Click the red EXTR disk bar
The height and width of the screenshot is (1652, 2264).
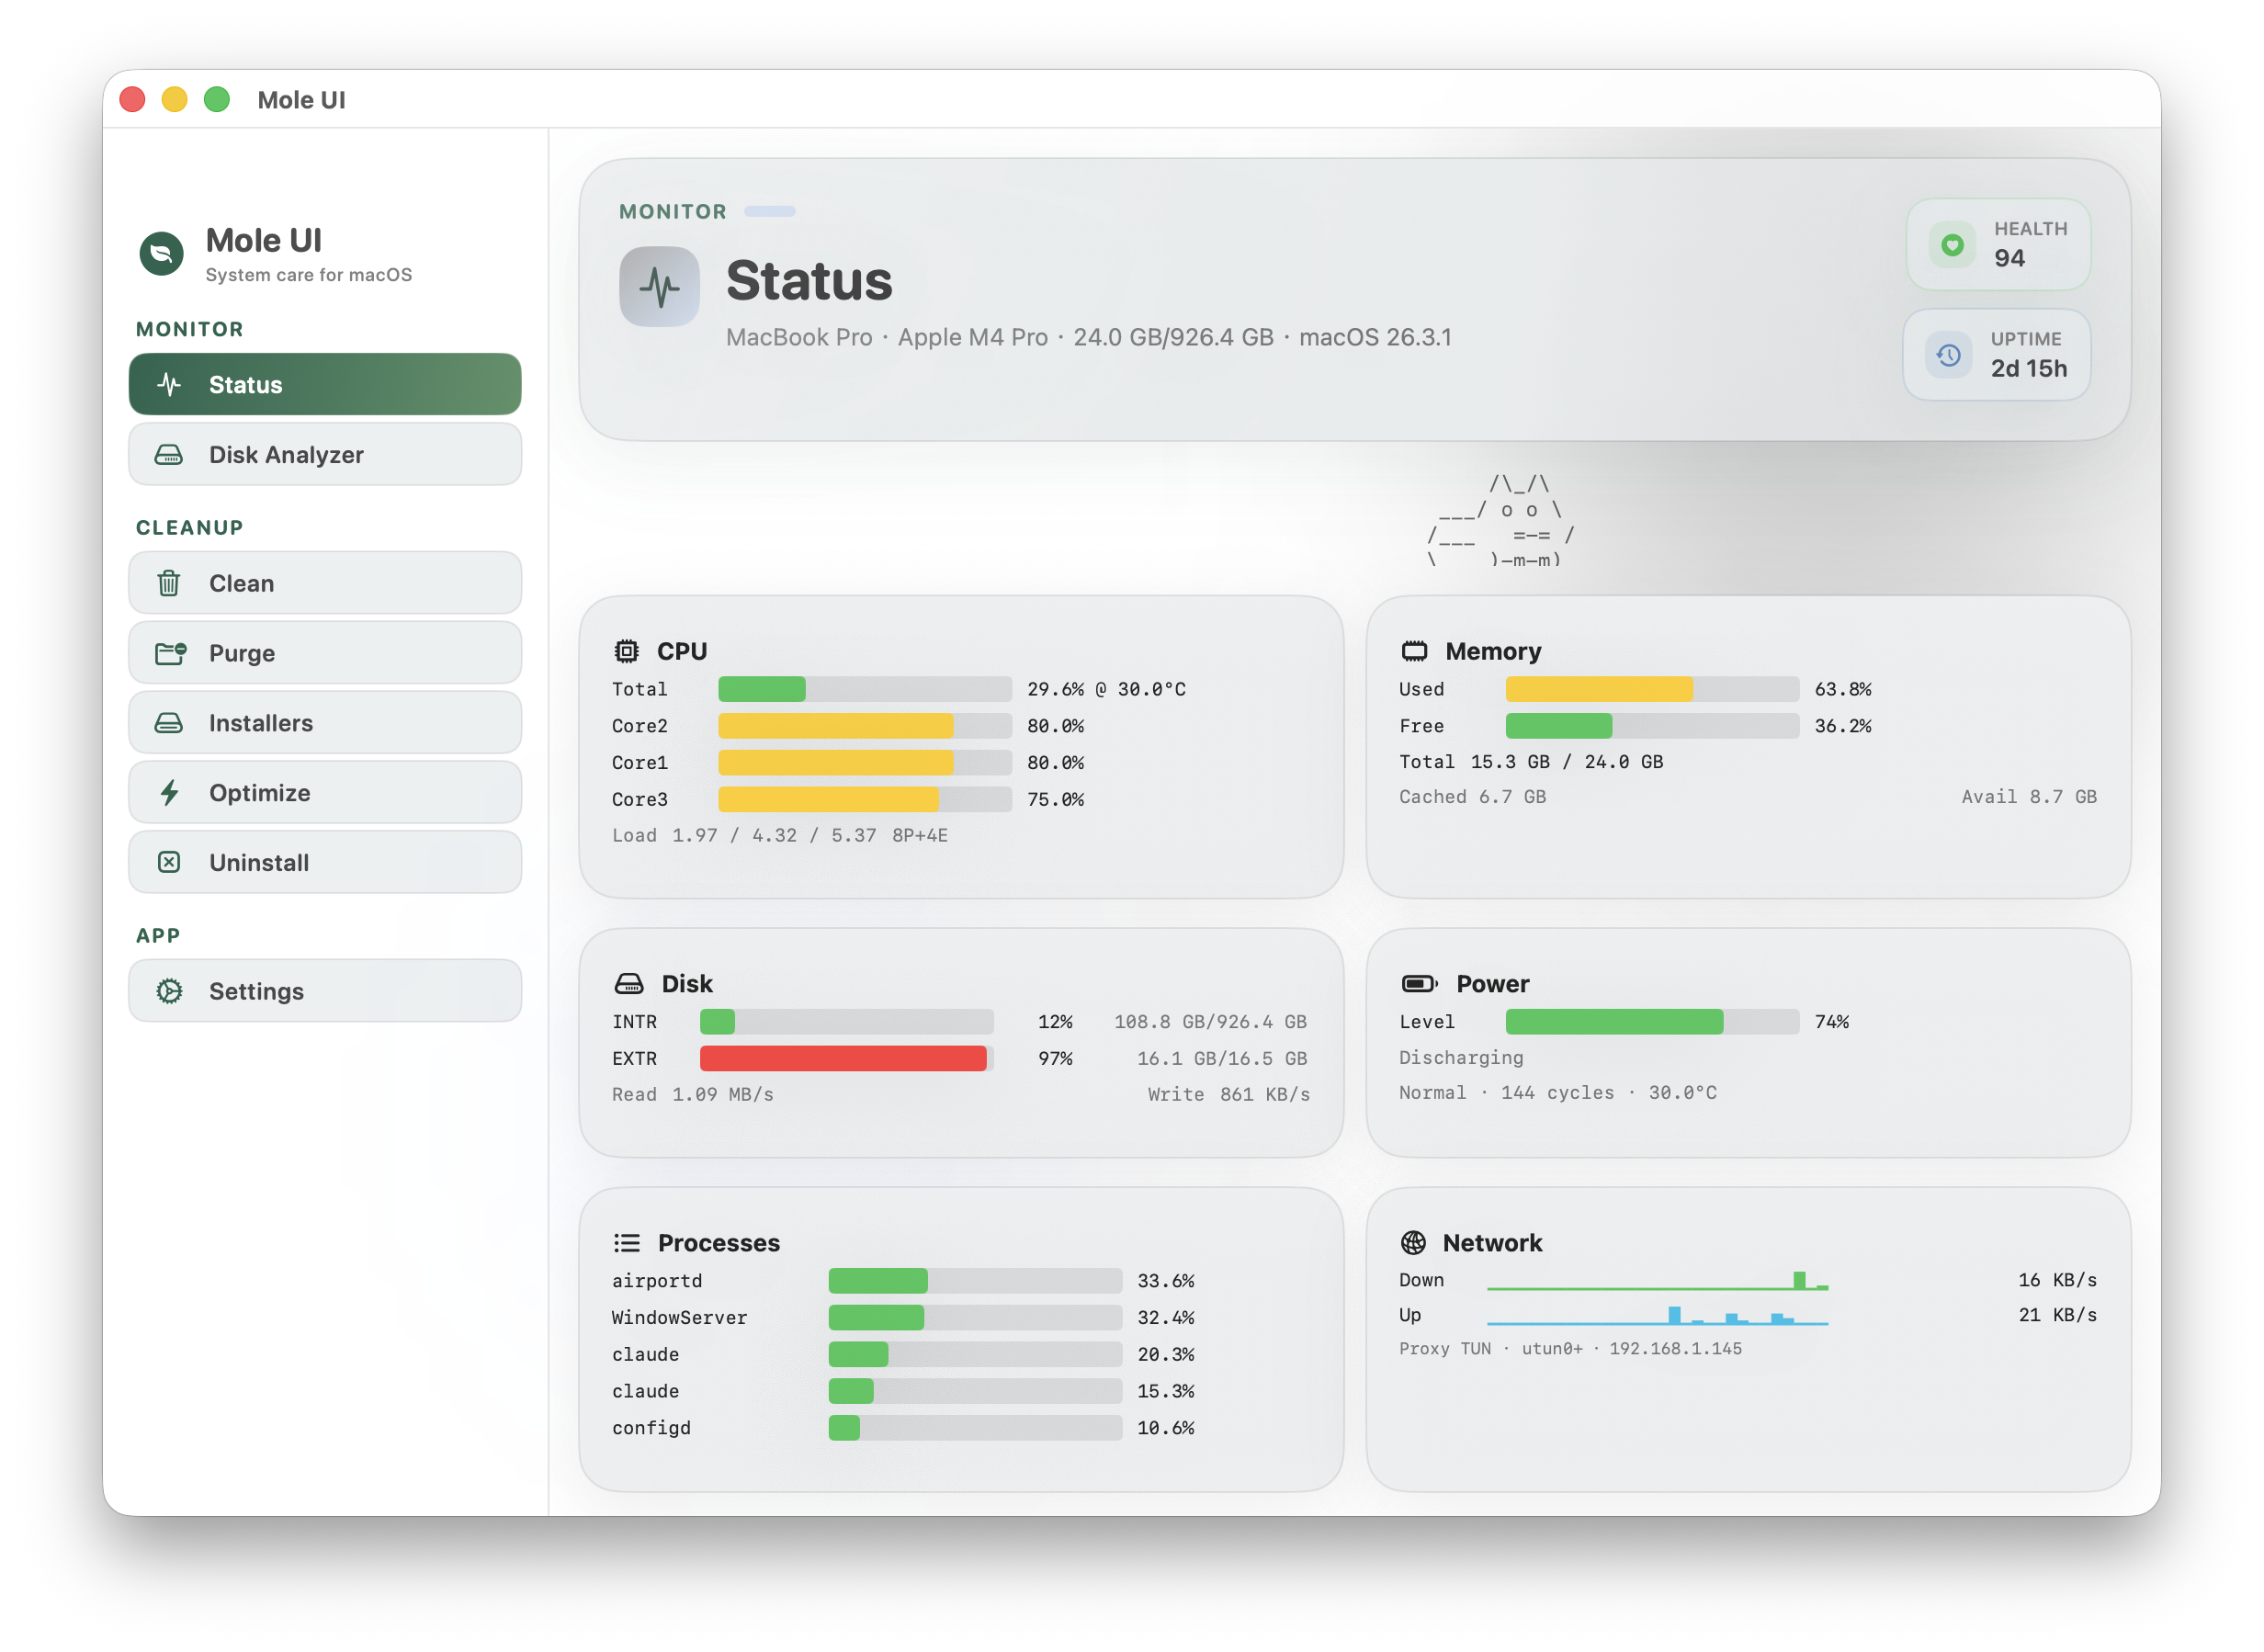[x=843, y=1059]
